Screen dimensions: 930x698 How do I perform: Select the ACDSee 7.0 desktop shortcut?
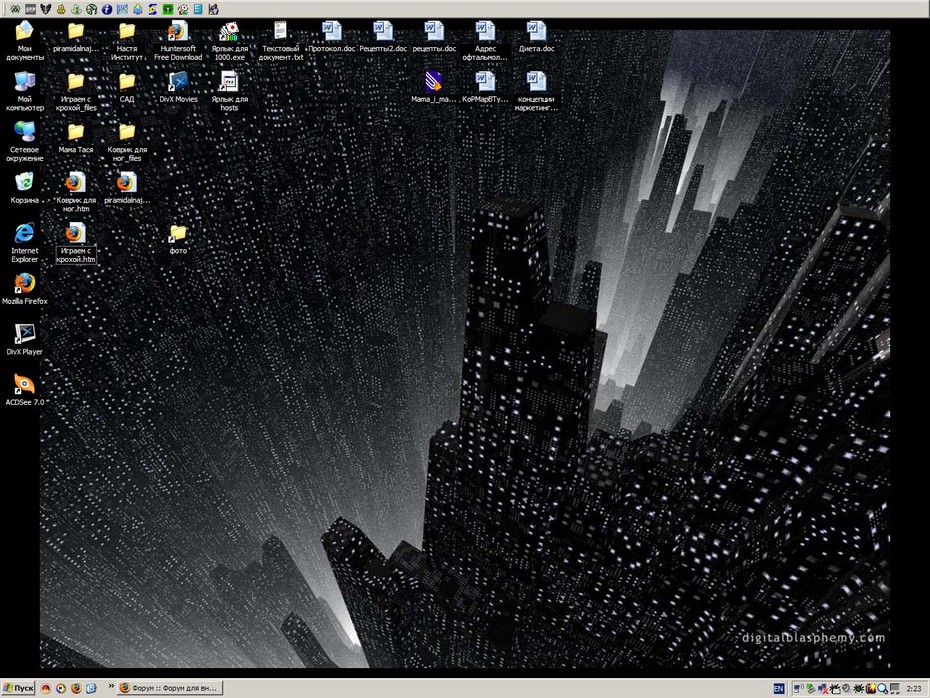[x=24, y=389]
